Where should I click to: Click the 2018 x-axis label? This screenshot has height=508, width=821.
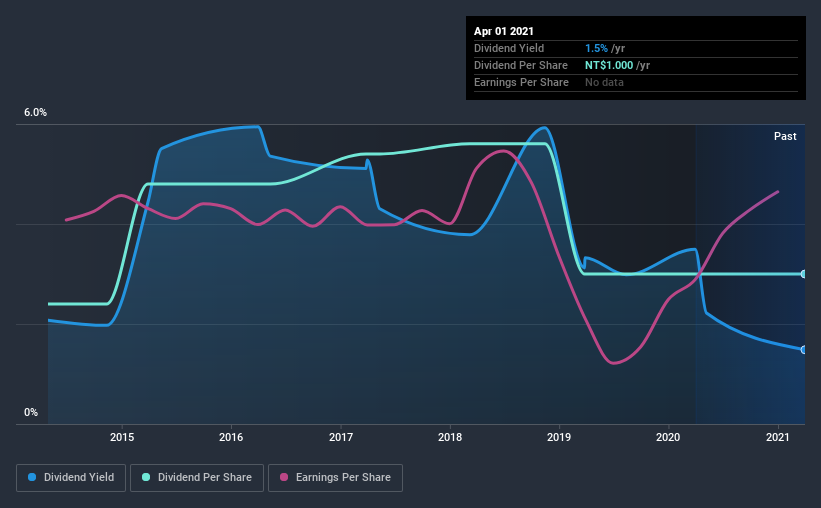pos(450,437)
